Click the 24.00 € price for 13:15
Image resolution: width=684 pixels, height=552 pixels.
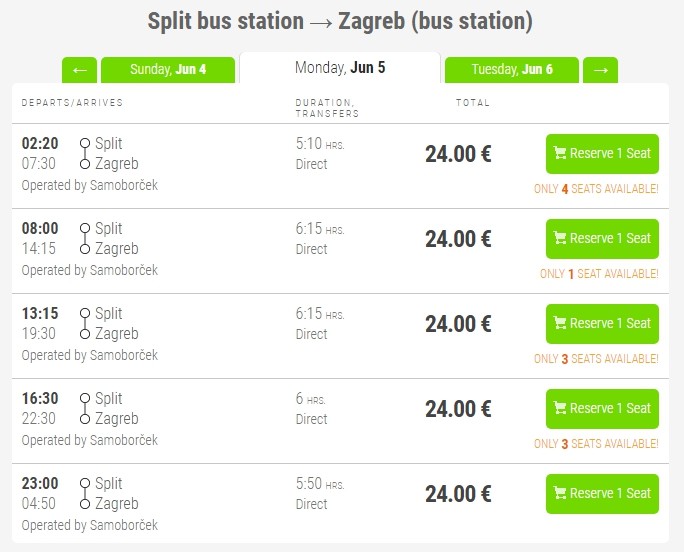(x=458, y=324)
